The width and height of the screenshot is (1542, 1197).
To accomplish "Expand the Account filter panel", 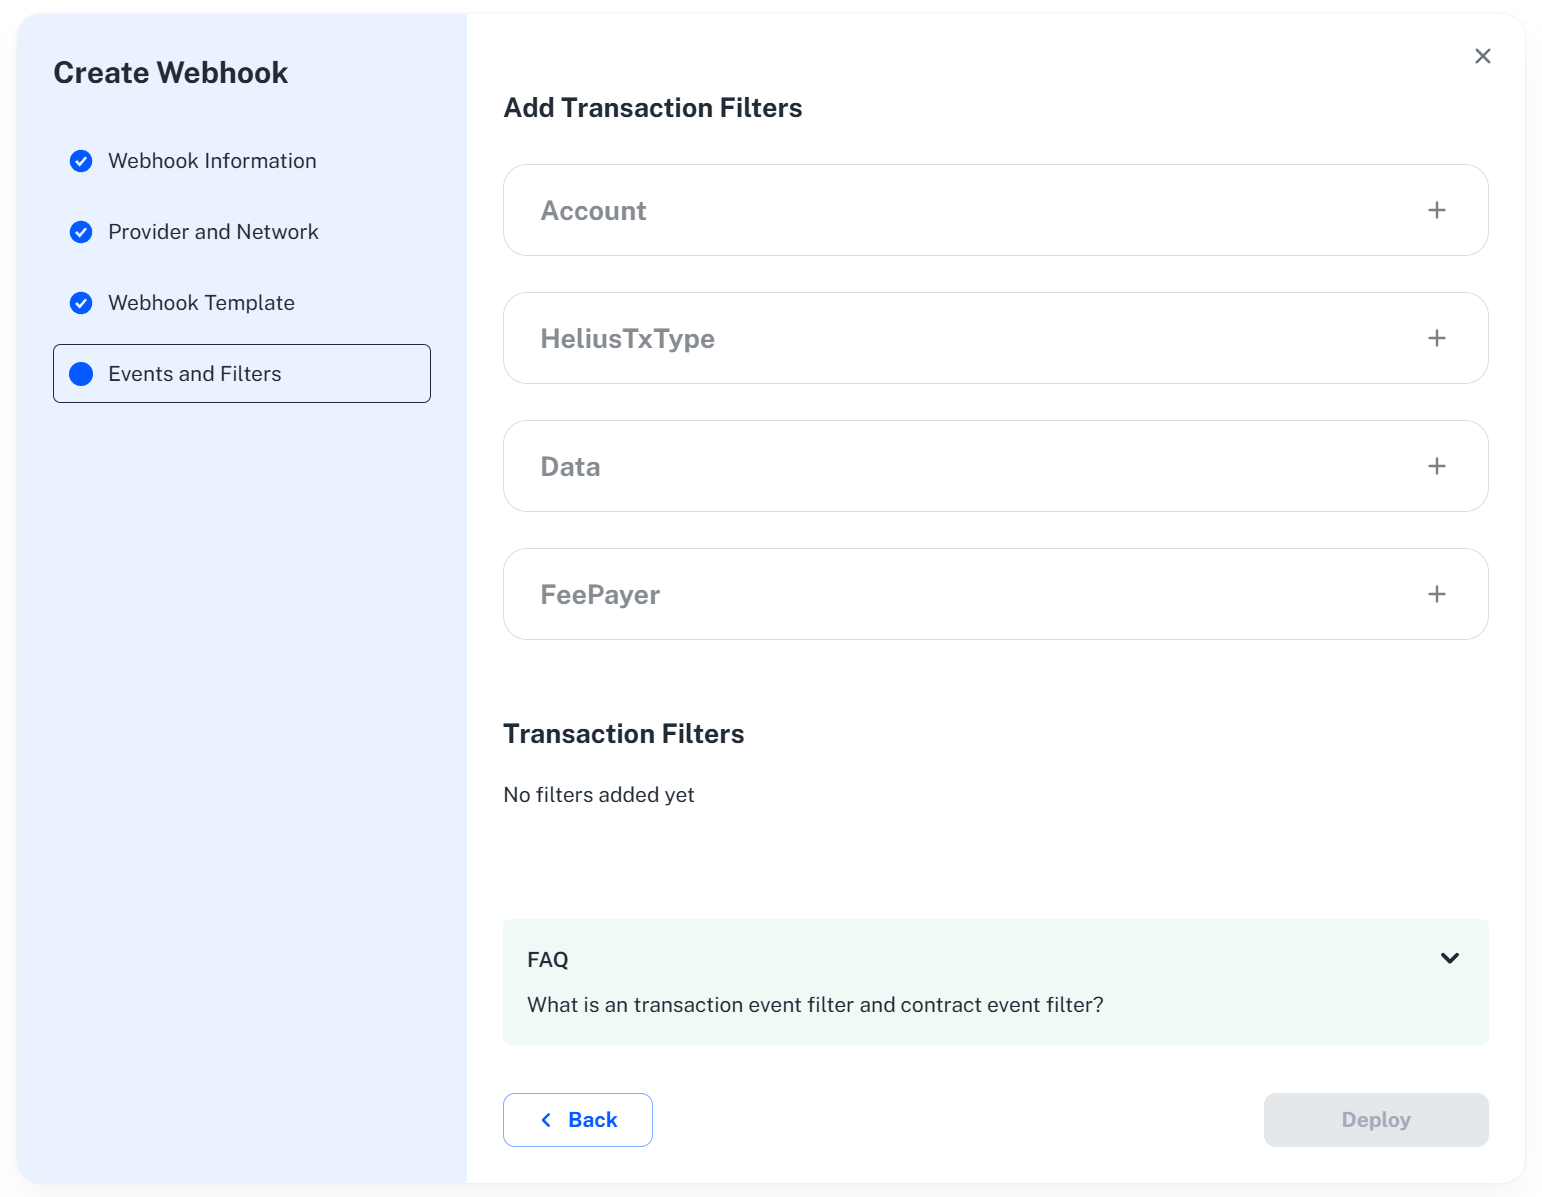I will point(995,210).
